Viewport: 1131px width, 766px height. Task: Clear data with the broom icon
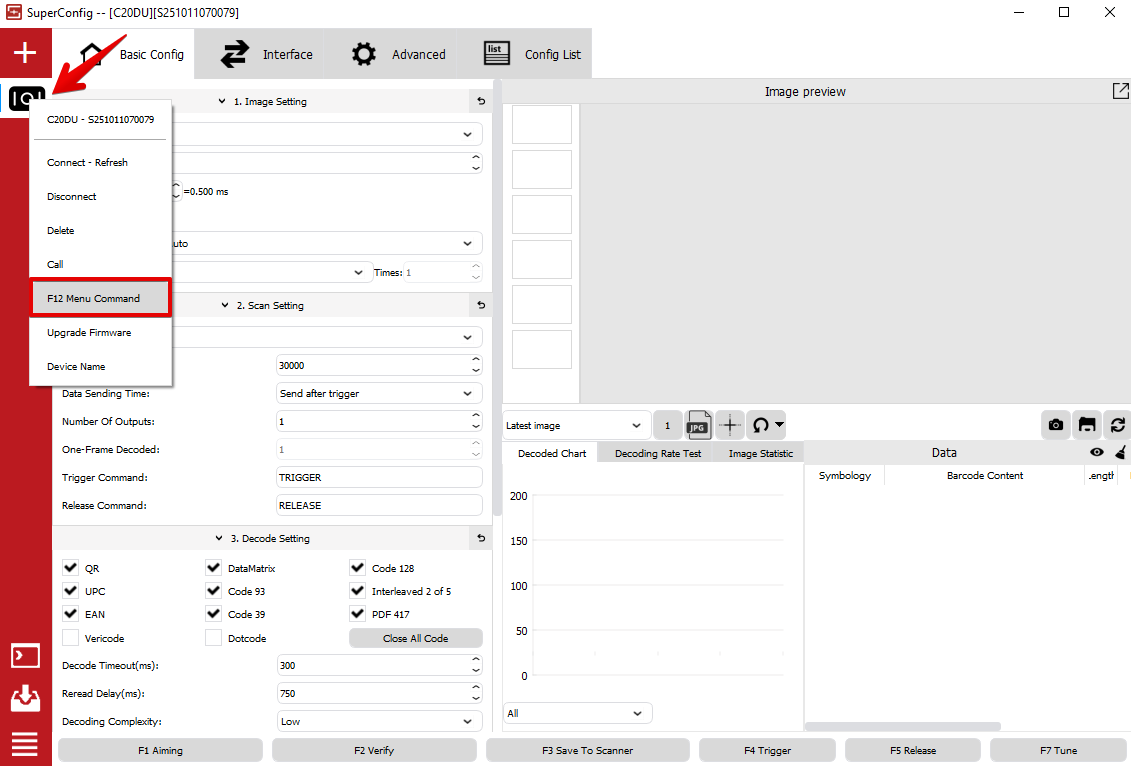pos(1121,453)
